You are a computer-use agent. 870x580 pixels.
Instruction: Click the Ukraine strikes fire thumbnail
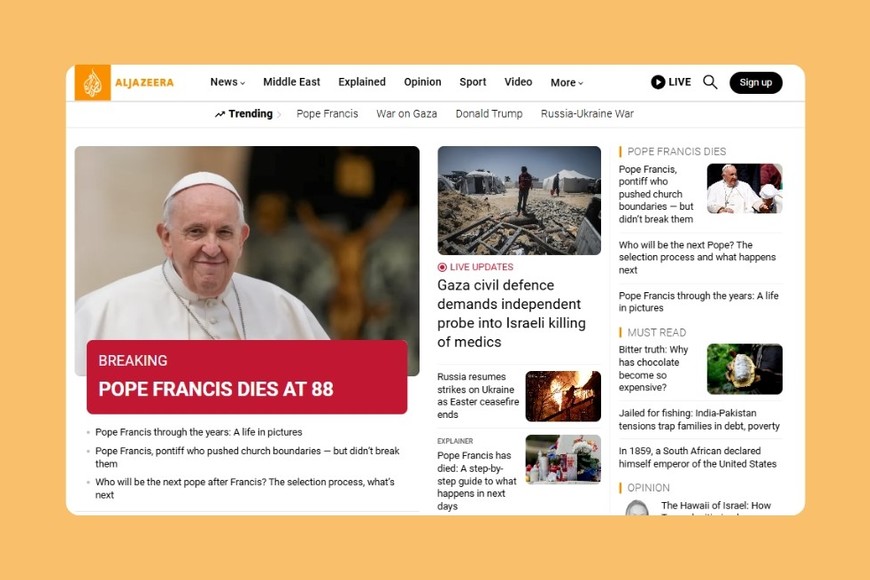(x=563, y=396)
